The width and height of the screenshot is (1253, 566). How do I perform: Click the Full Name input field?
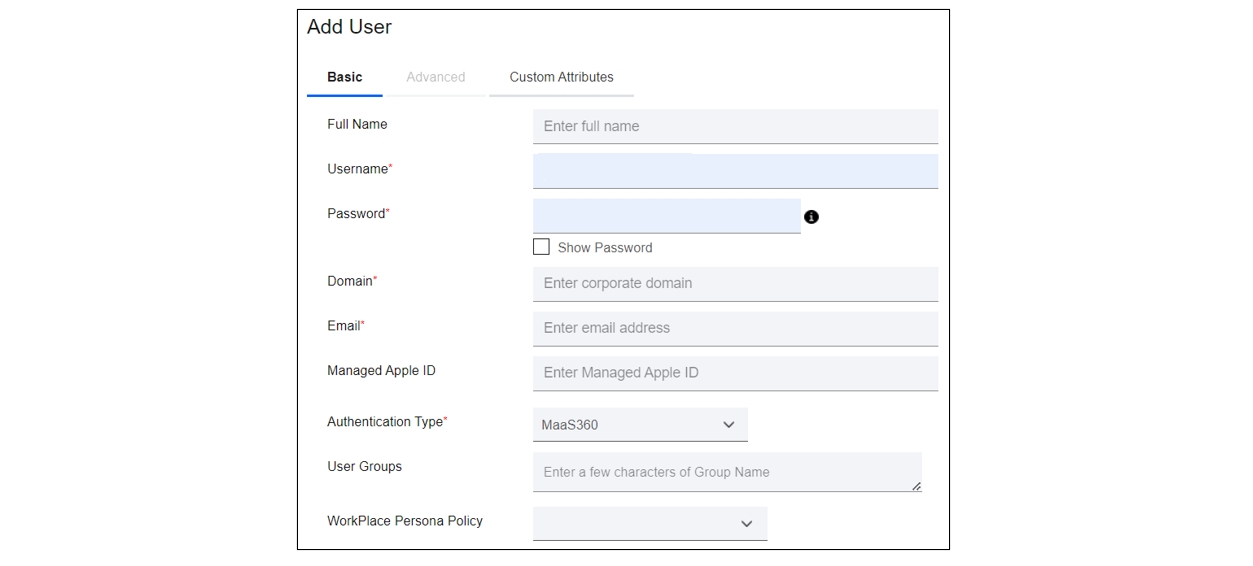pos(735,126)
